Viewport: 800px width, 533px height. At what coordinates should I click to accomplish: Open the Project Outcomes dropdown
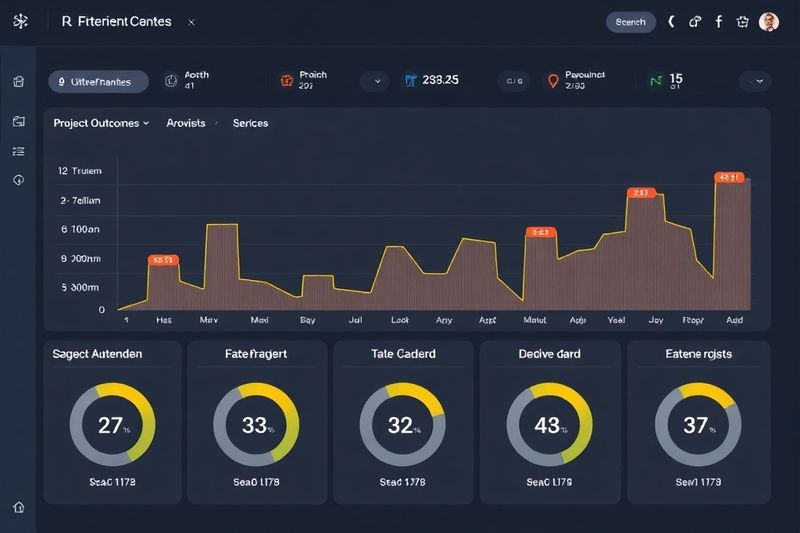101,123
